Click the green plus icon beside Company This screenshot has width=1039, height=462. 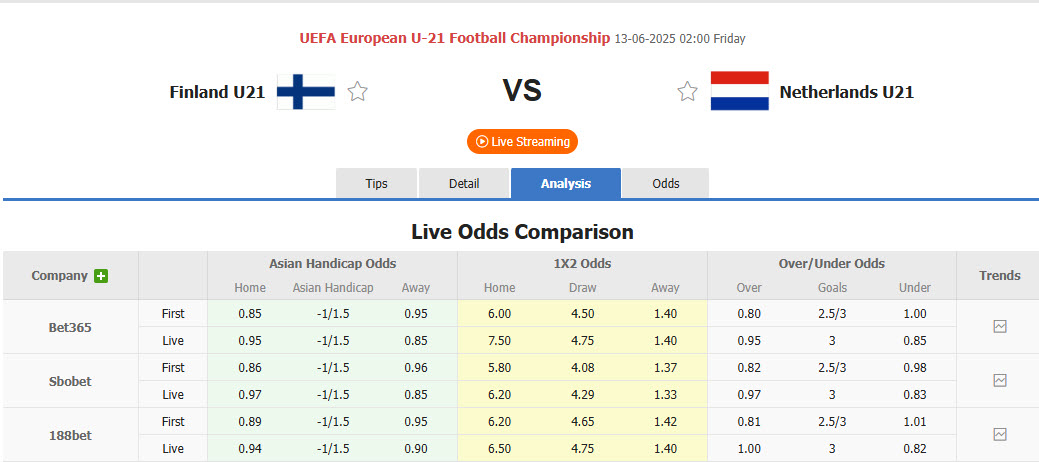[101, 276]
